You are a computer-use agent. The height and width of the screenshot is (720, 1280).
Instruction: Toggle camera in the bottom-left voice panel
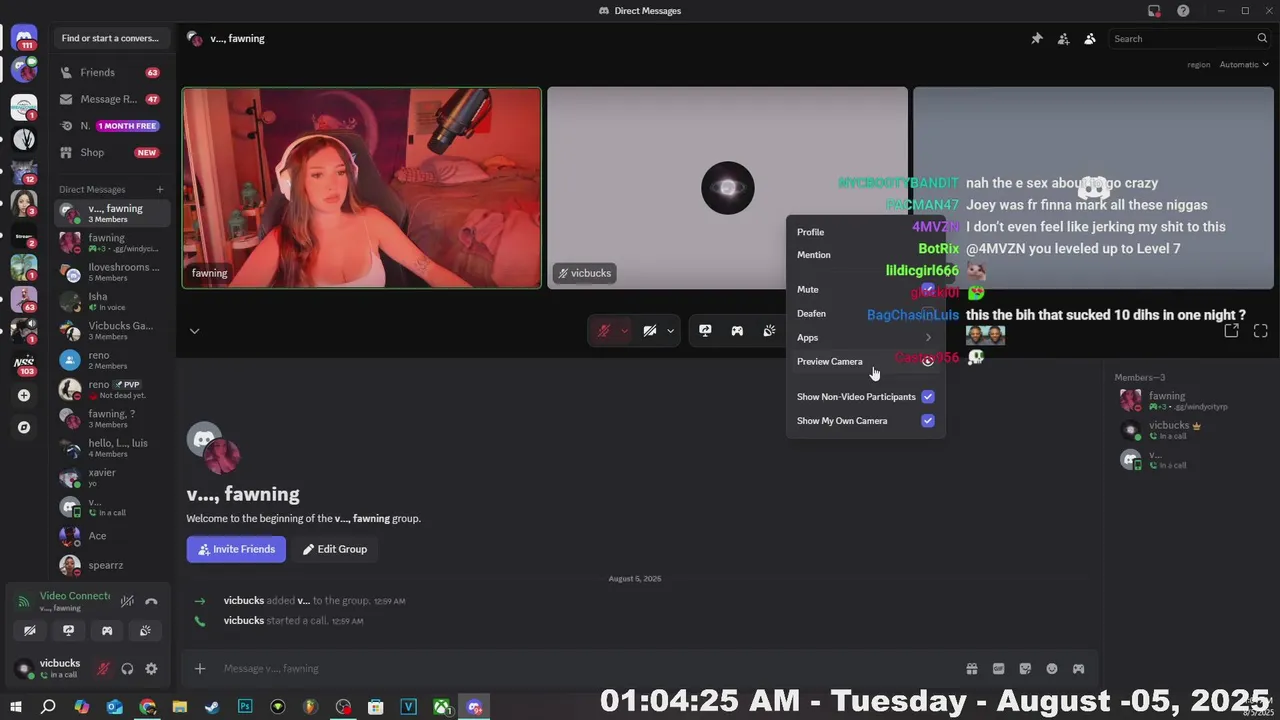pyautogui.click(x=30, y=631)
